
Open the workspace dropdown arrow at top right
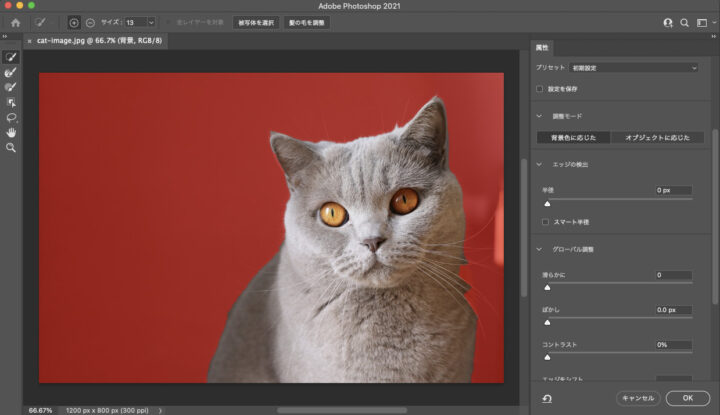(714, 22)
